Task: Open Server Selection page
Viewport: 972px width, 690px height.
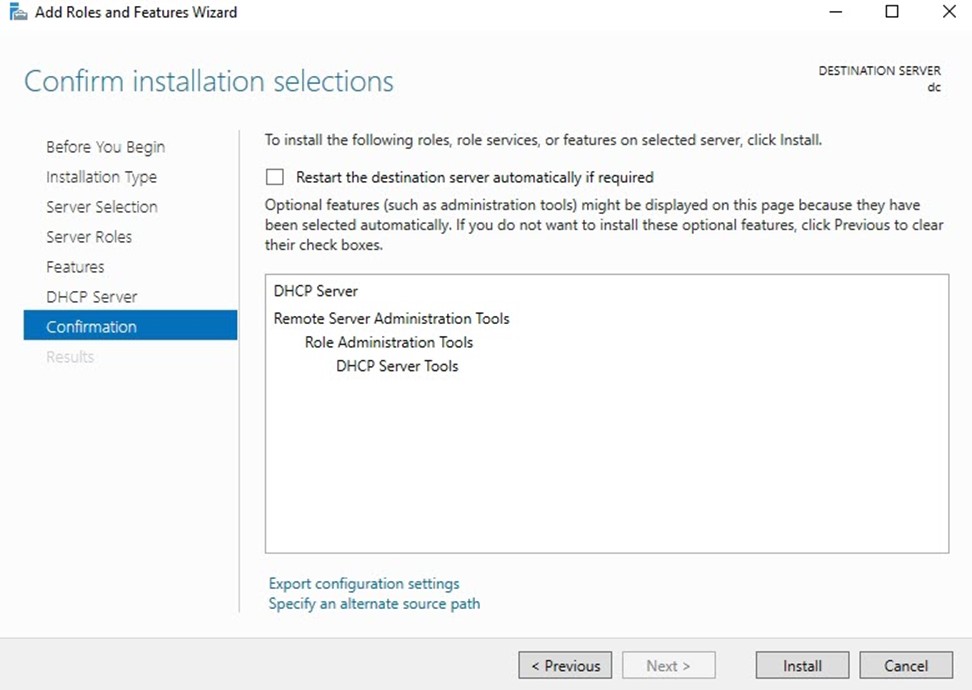Action: 102,207
